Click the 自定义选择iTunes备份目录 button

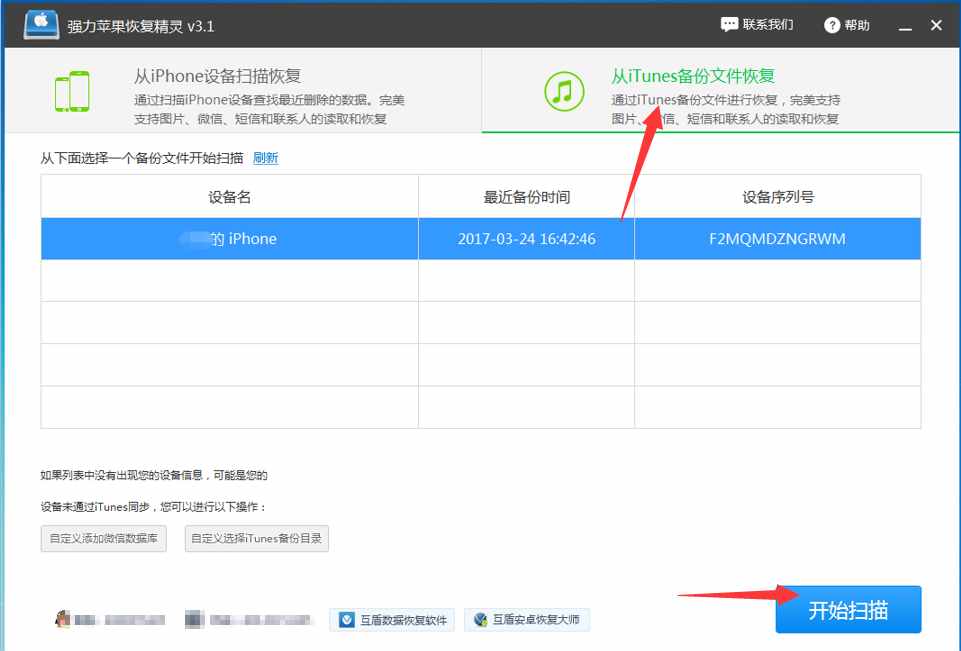coord(257,537)
